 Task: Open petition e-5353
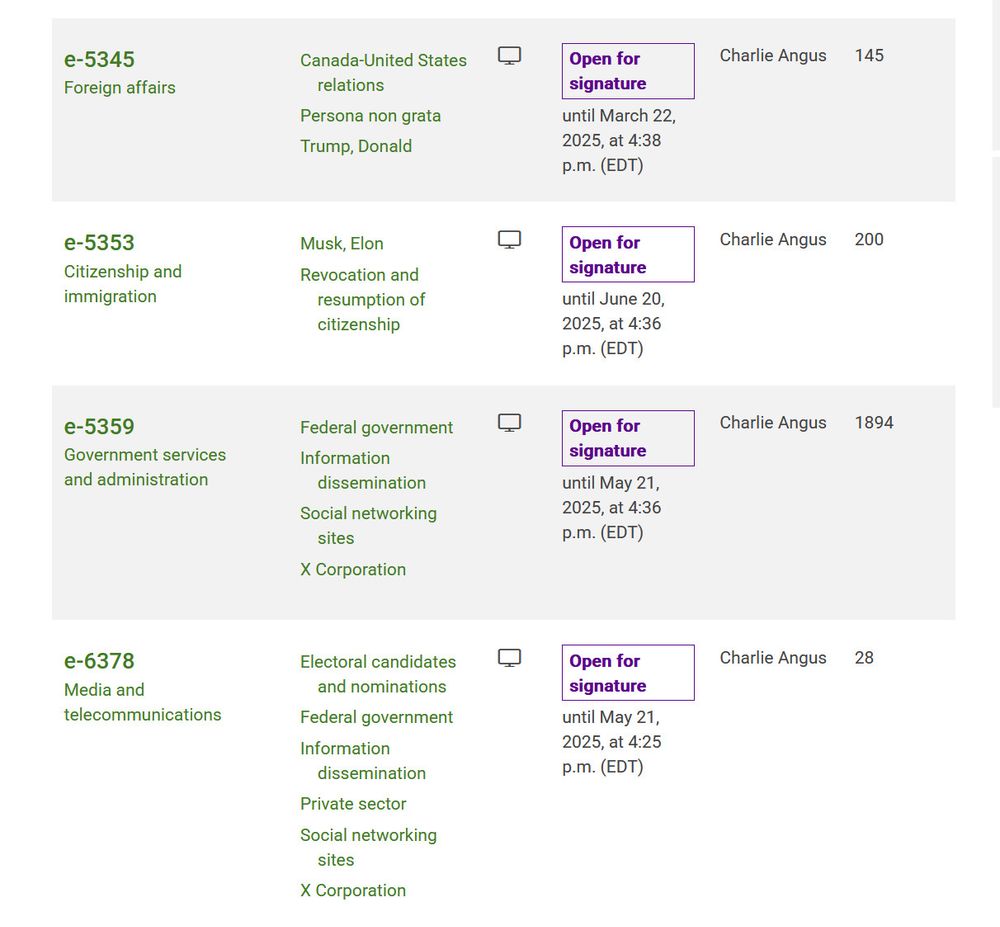click(x=99, y=243)
